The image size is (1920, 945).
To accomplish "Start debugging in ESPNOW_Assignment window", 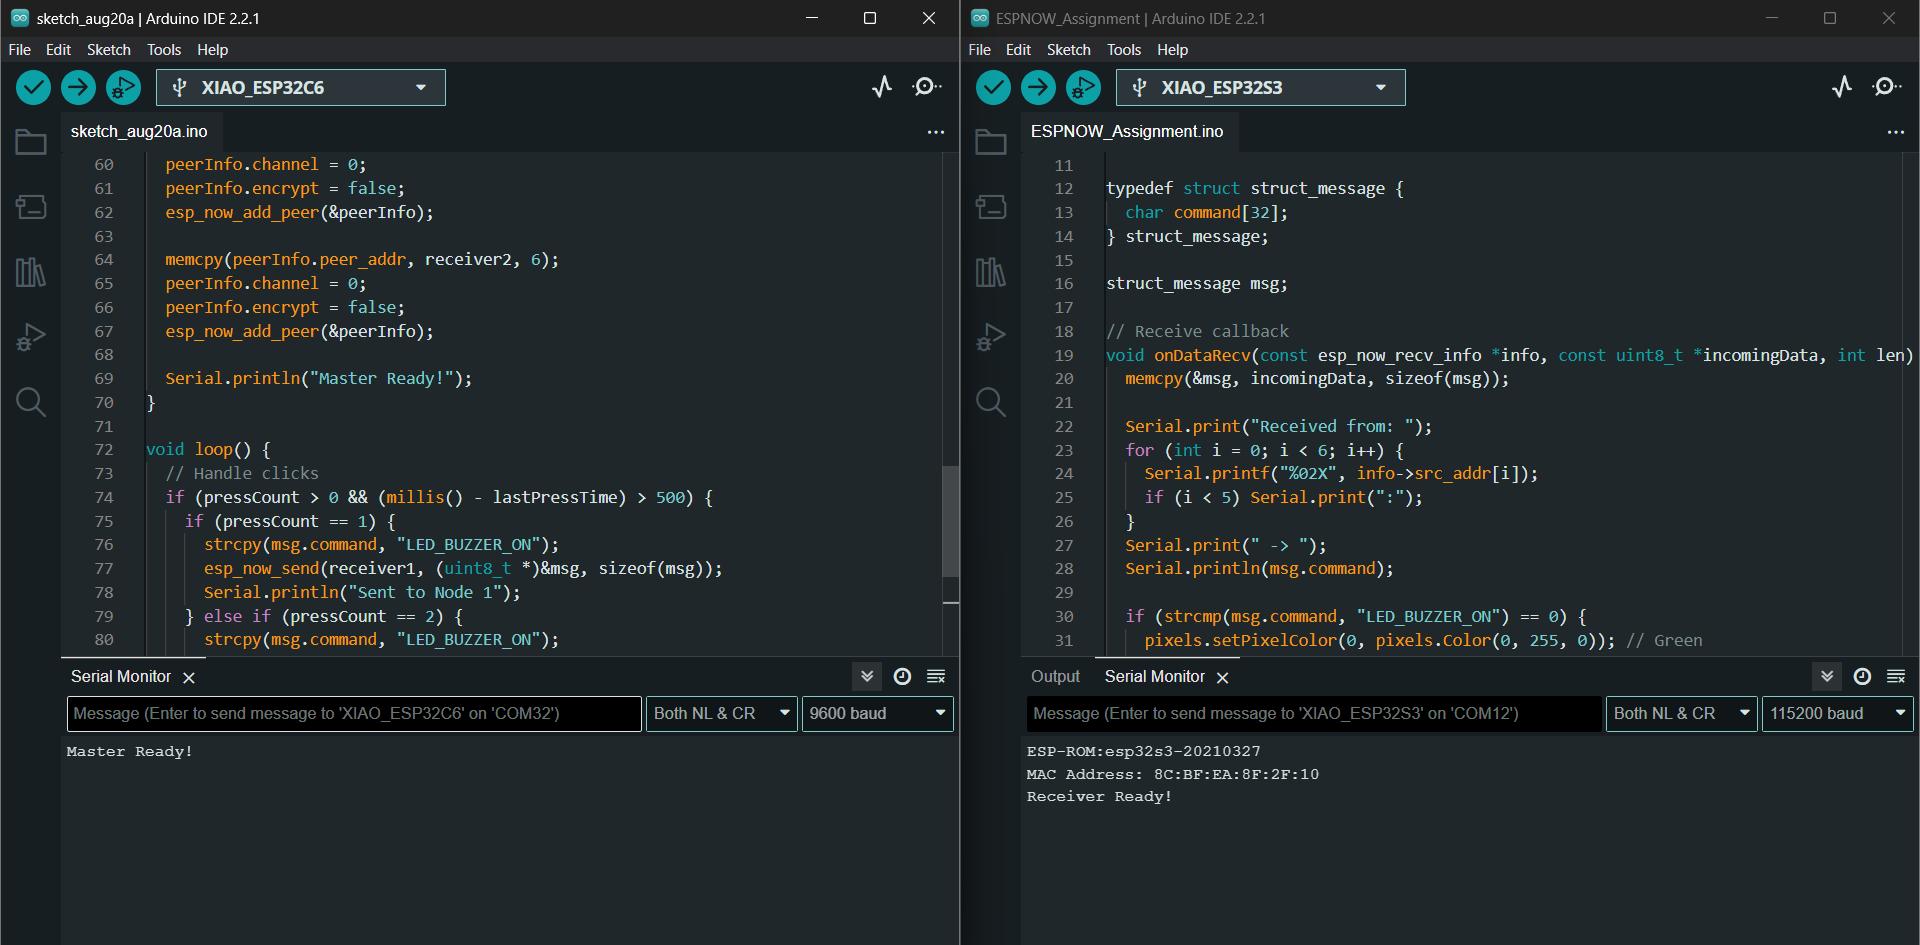I will point(1083,88).
